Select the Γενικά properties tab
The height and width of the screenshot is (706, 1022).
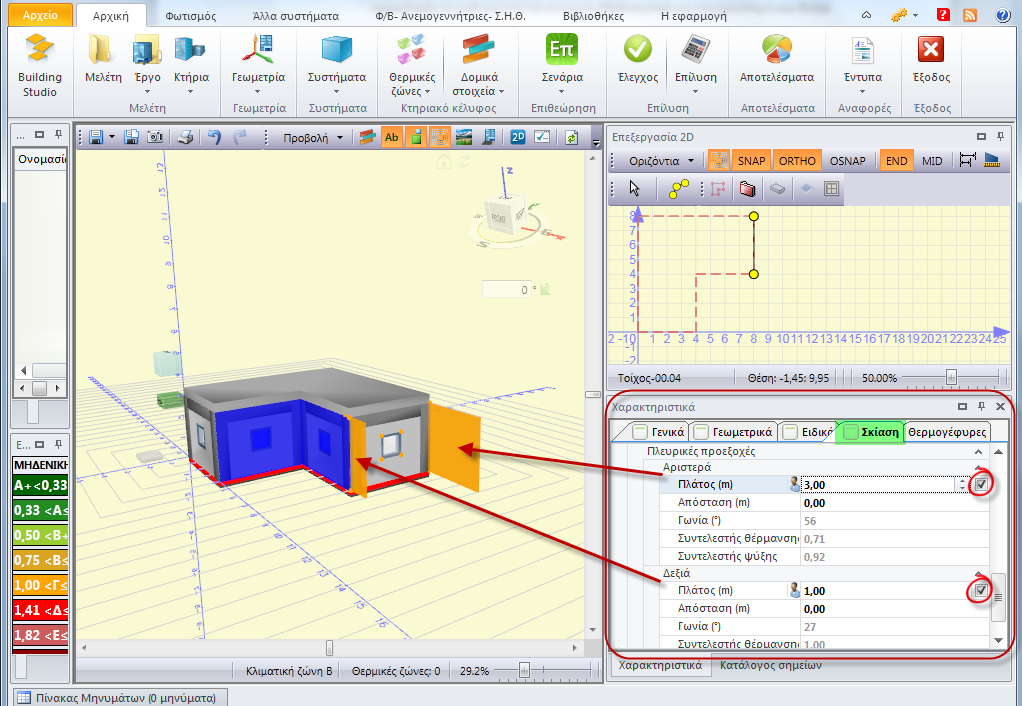[x=660, y=432]
